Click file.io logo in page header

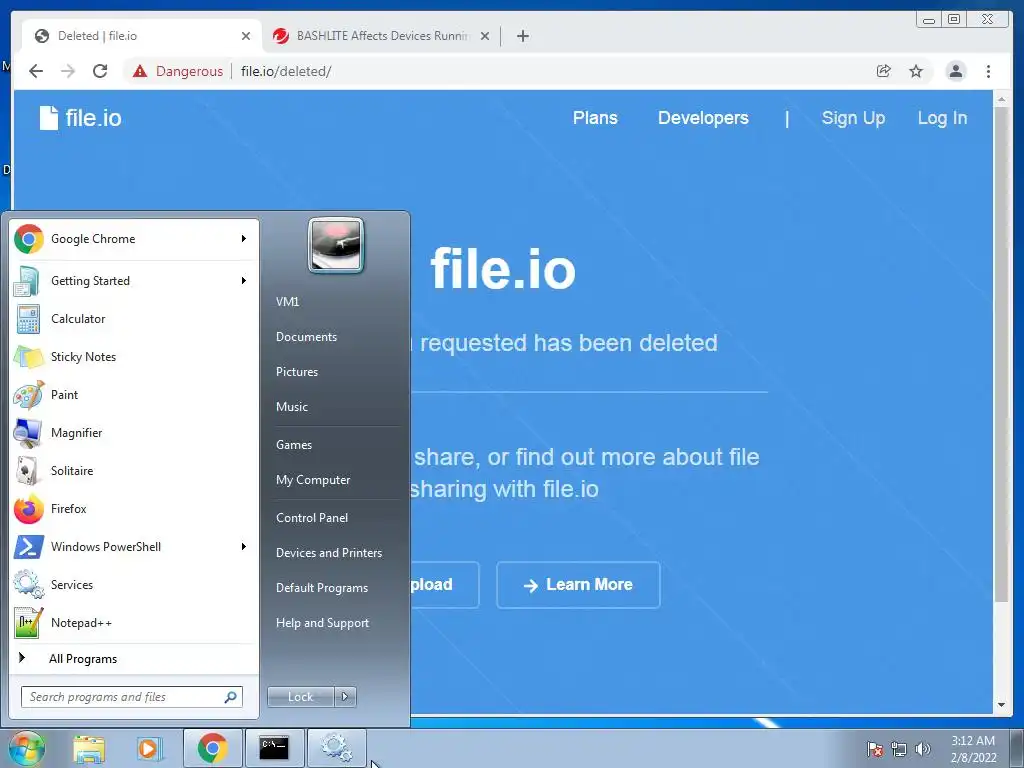pos(80,118)
